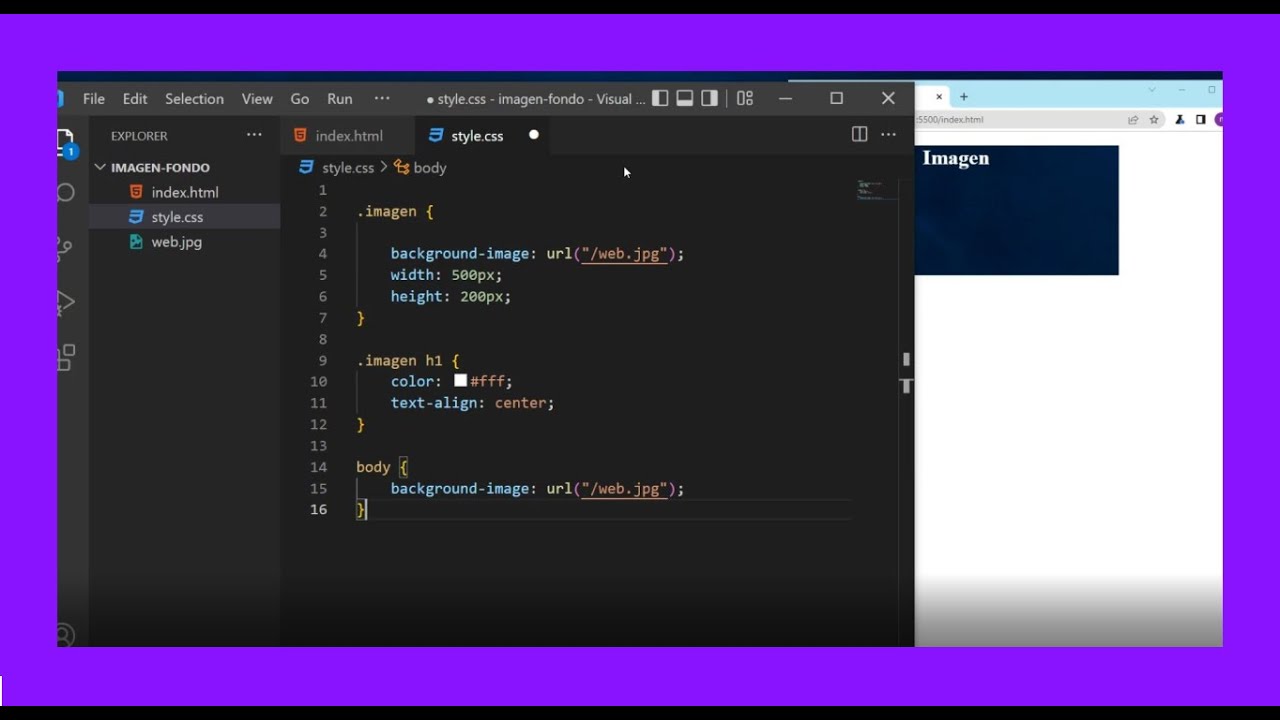Open the hidden menus ellipsis after Run
Image resolution: width=1280 pixels, height=720 pixels.
tap(382, 98)
